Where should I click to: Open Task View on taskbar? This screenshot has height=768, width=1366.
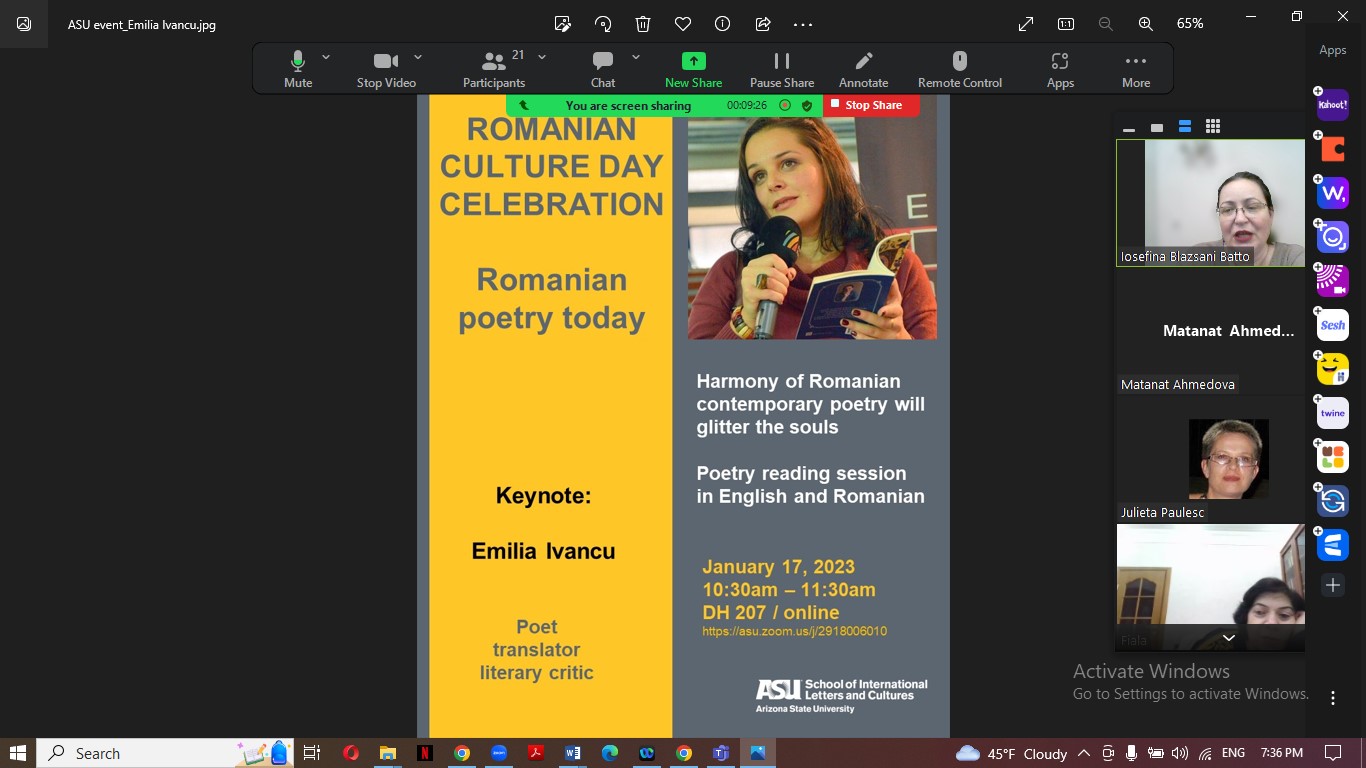click(x=312, y=753)
